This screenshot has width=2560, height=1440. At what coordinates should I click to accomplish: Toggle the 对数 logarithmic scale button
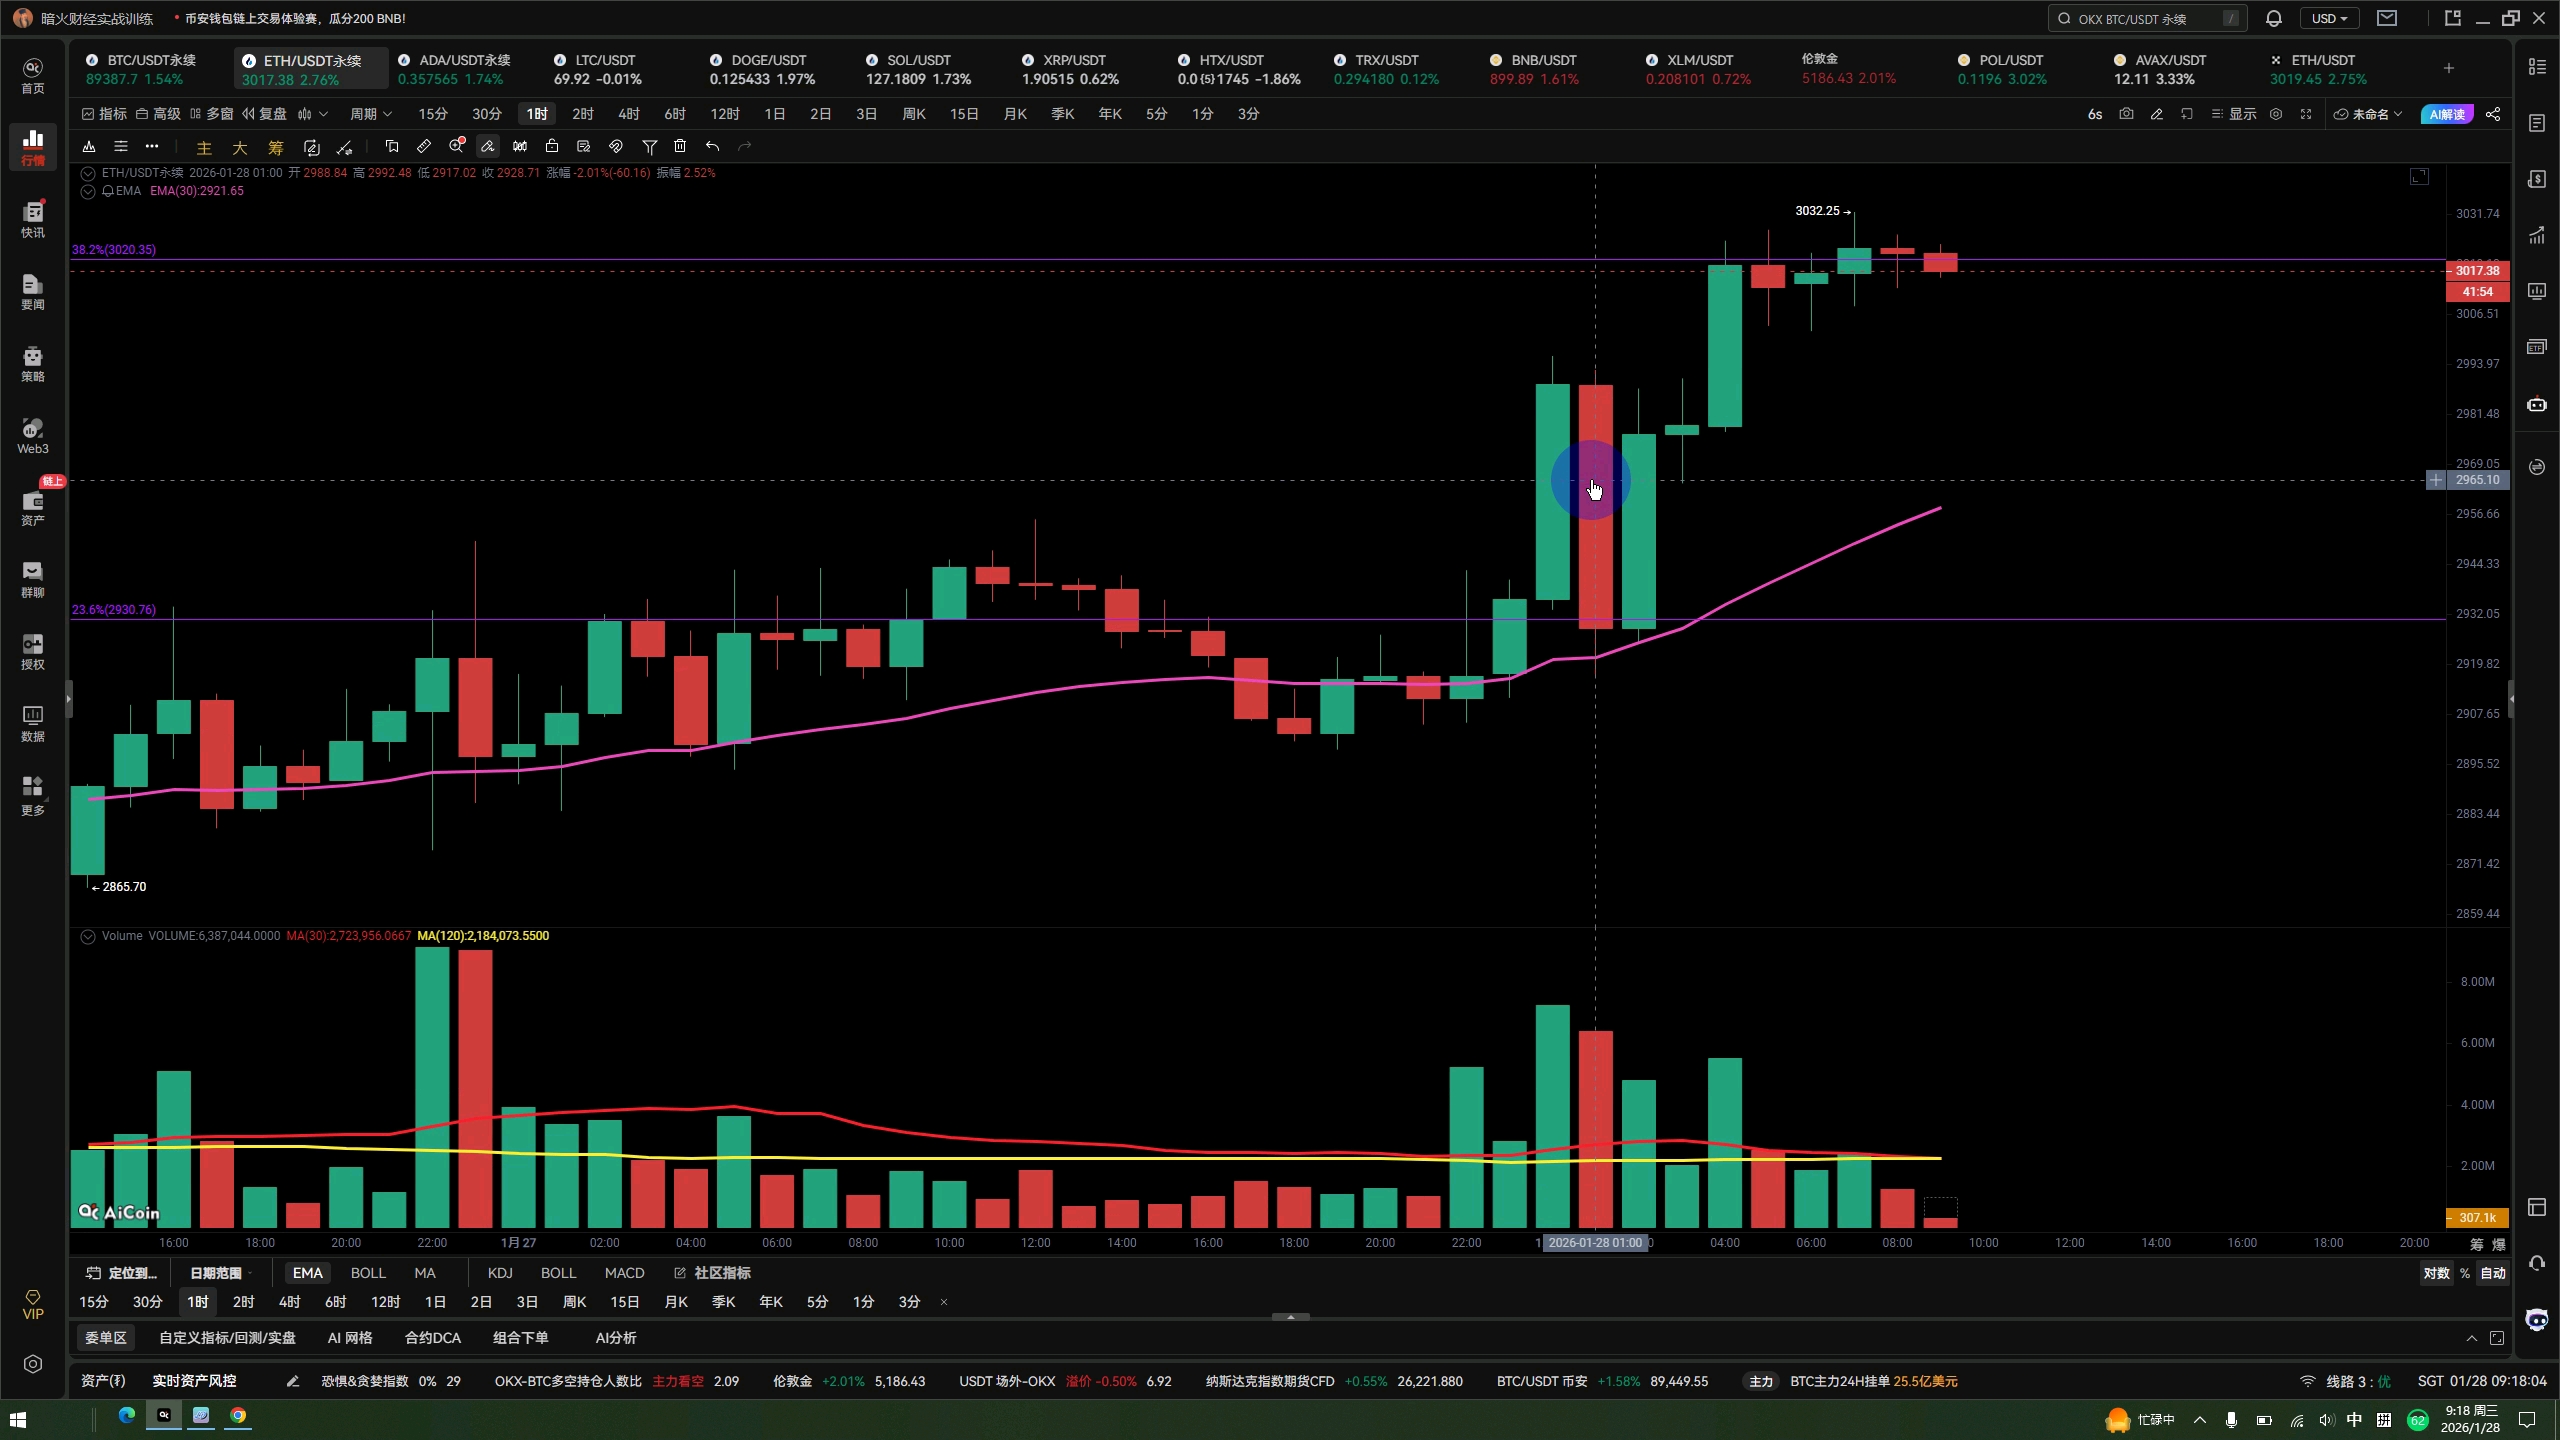pos(2436,1273)
